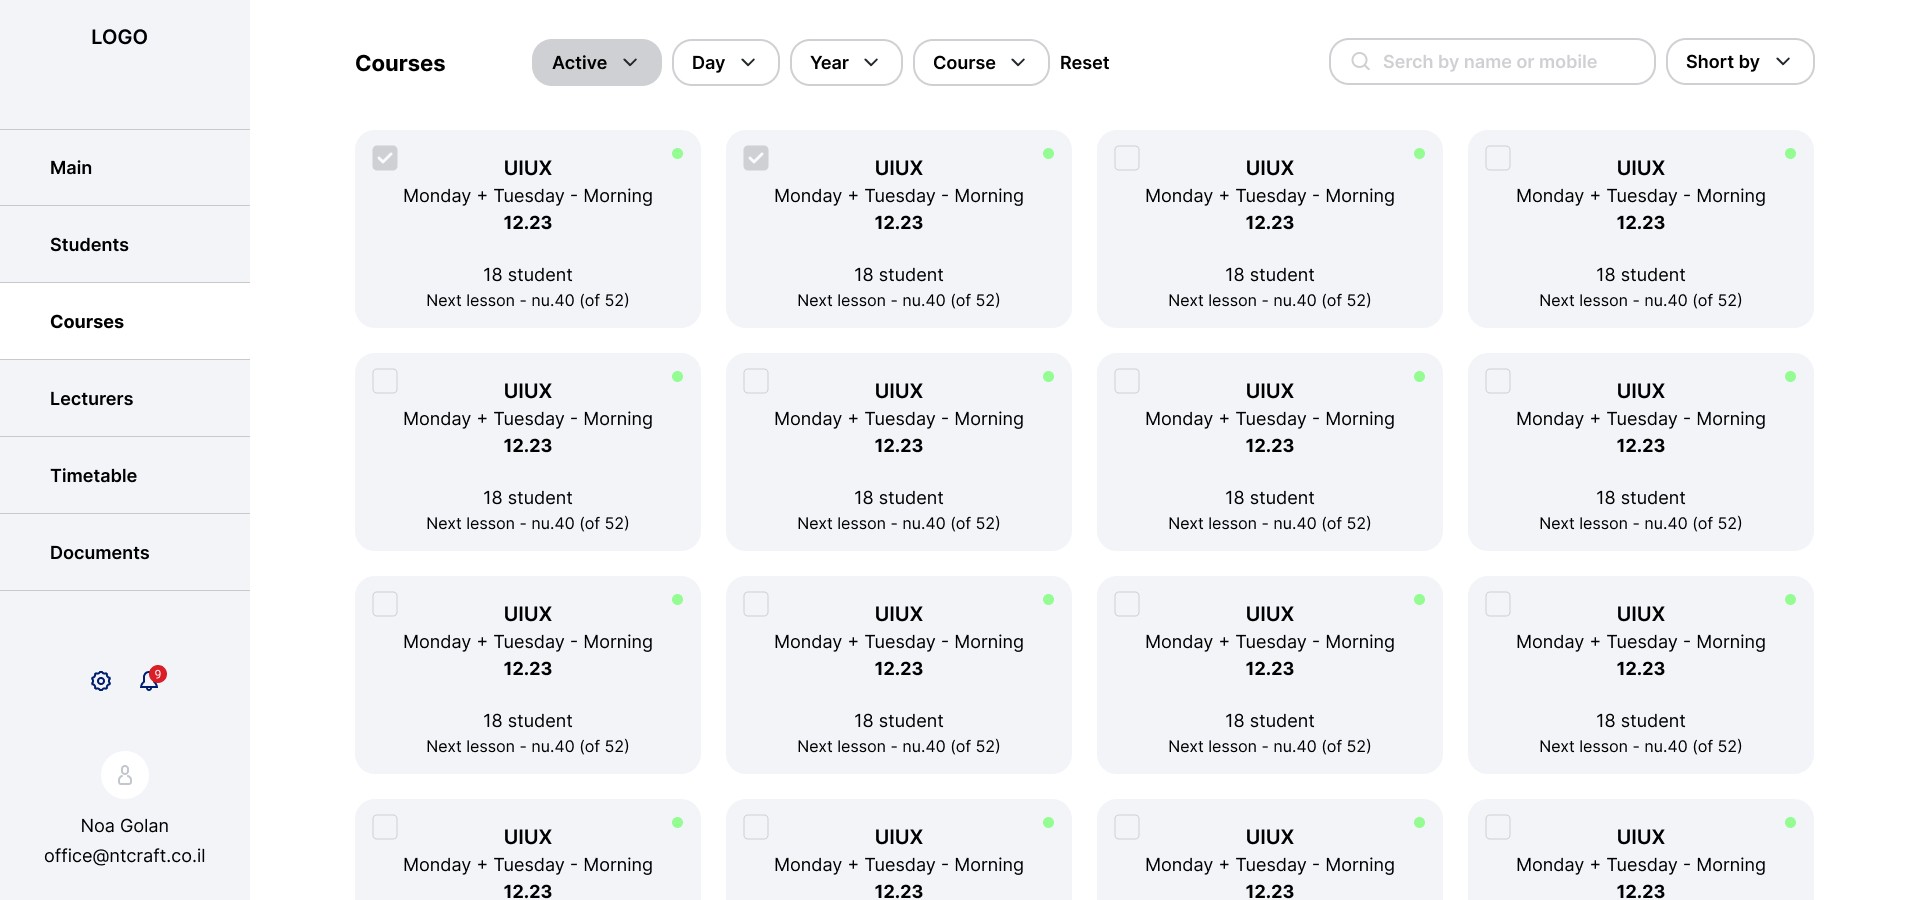Screen dimensions: 1920x900
Task: Click the Noa Golan user name
Action: coord(125,826)
